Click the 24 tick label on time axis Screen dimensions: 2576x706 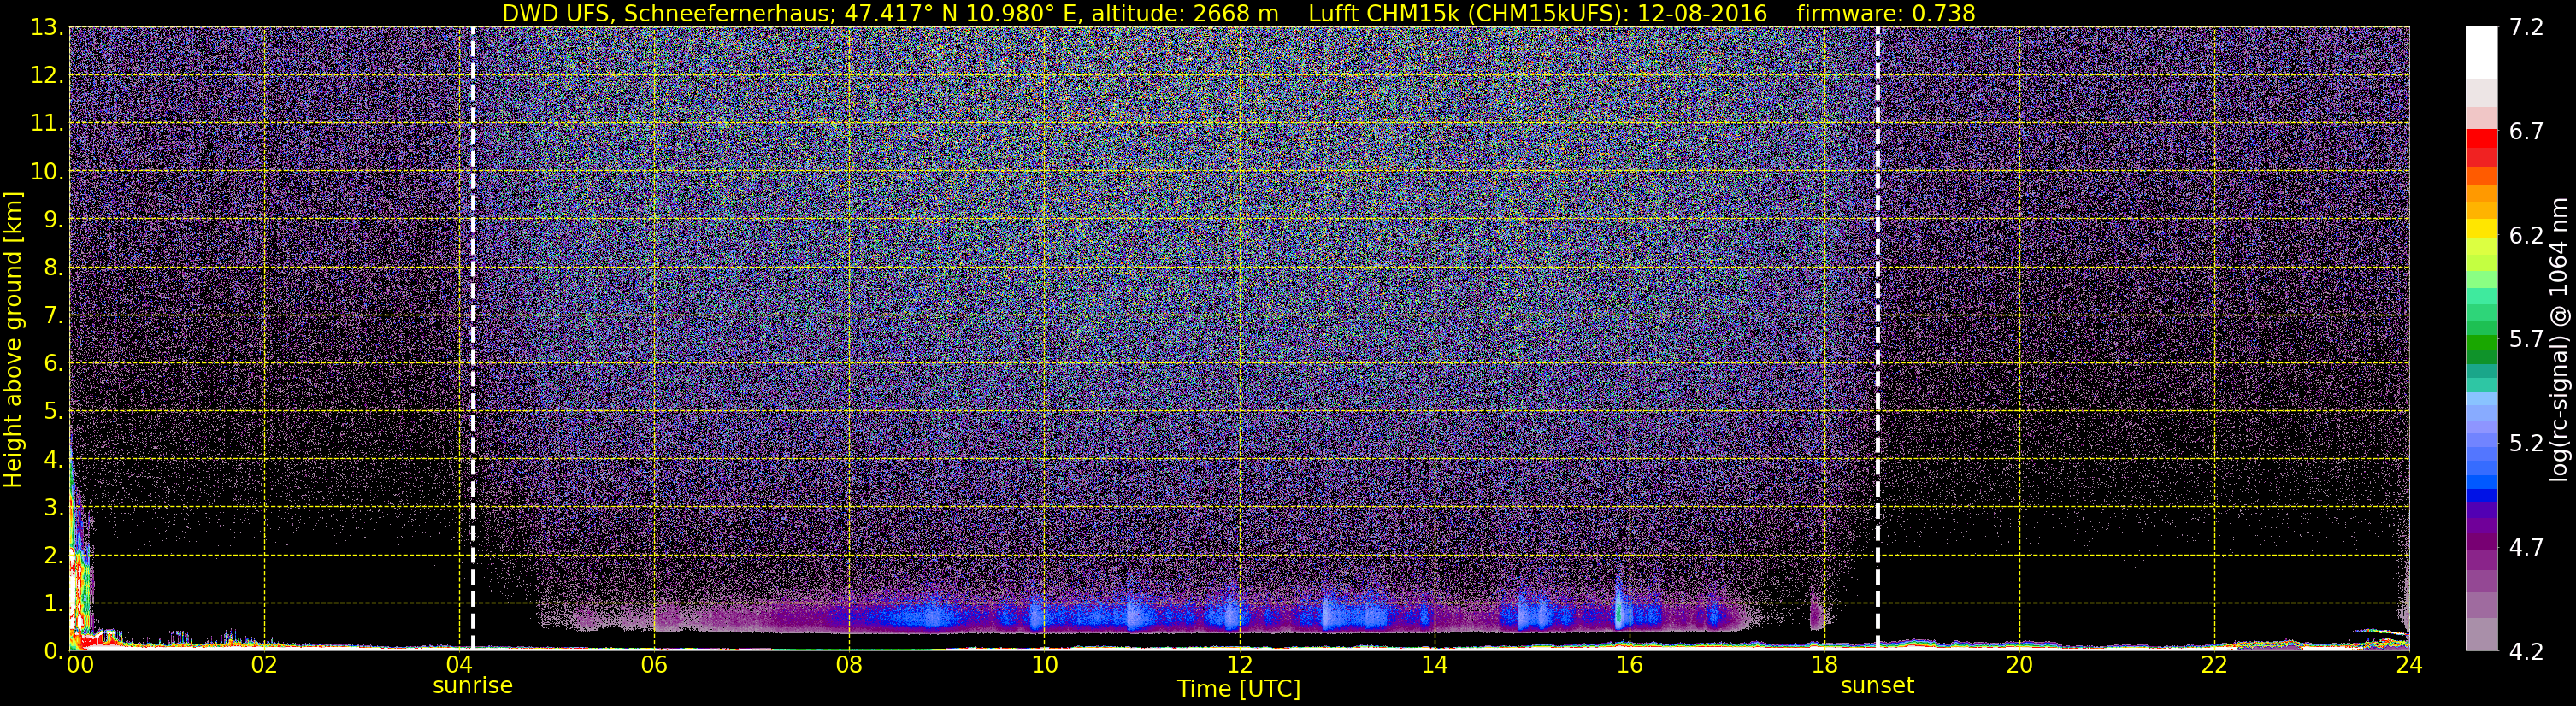2409,665
